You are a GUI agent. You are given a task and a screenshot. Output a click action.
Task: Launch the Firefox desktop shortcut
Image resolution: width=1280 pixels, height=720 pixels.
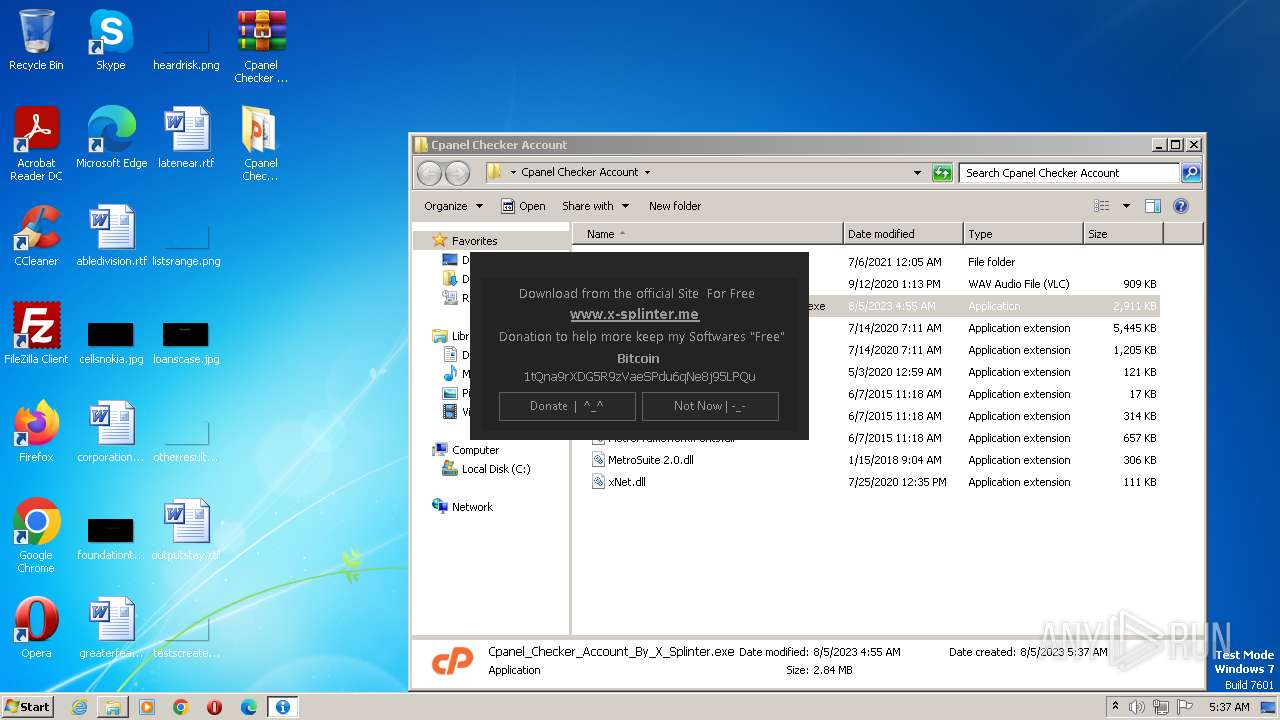36,432
